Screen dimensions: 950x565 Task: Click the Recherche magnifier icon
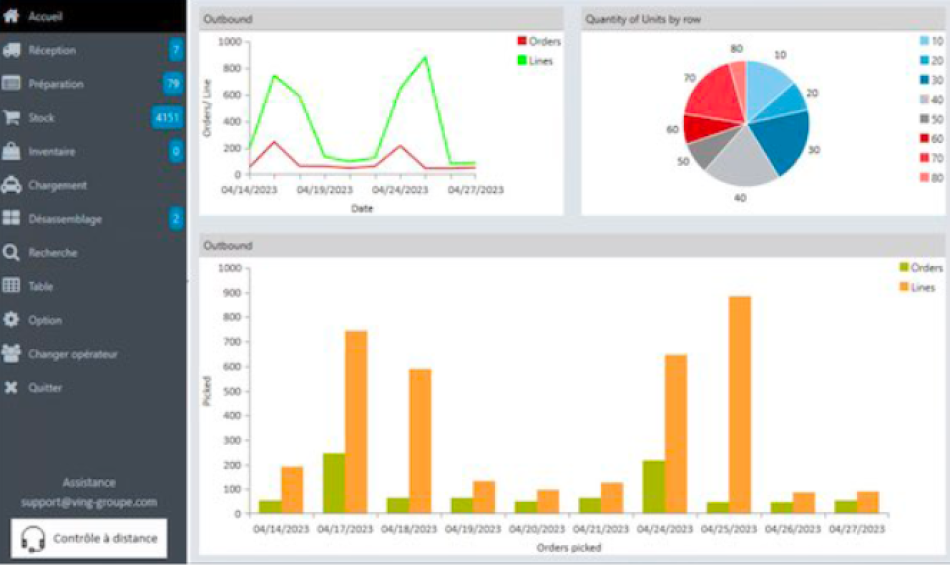[12, 253]
